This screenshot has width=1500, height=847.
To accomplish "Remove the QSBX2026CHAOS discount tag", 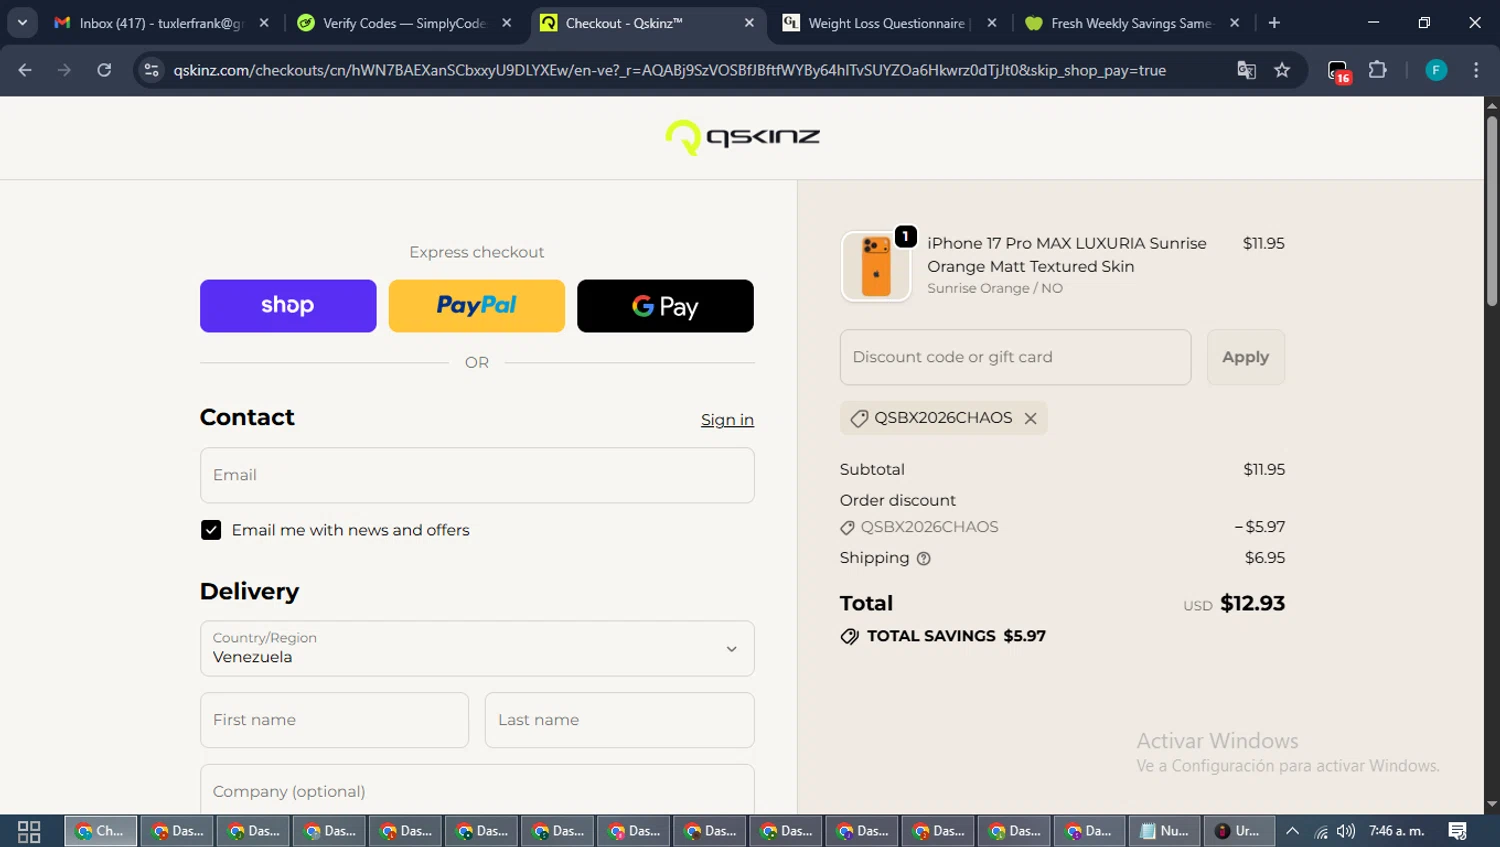I will tap(1031, 418).
